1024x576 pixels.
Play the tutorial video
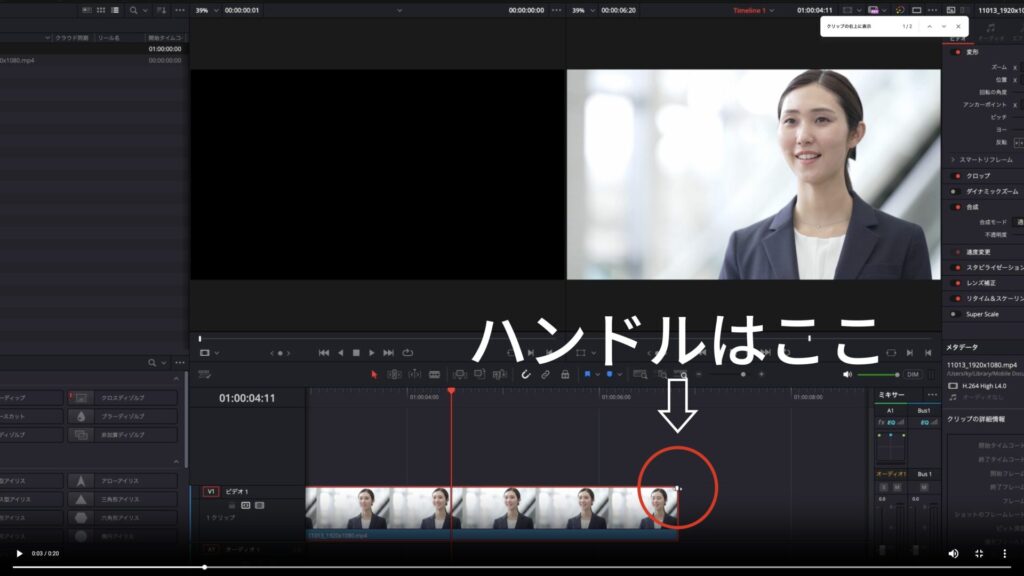[x=19, y=554]
